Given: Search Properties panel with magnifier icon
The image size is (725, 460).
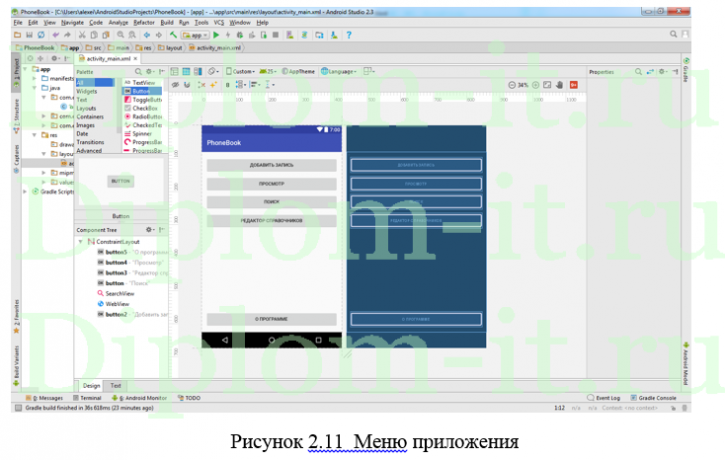Looking at the screenshot, I should tap(638, 72).
